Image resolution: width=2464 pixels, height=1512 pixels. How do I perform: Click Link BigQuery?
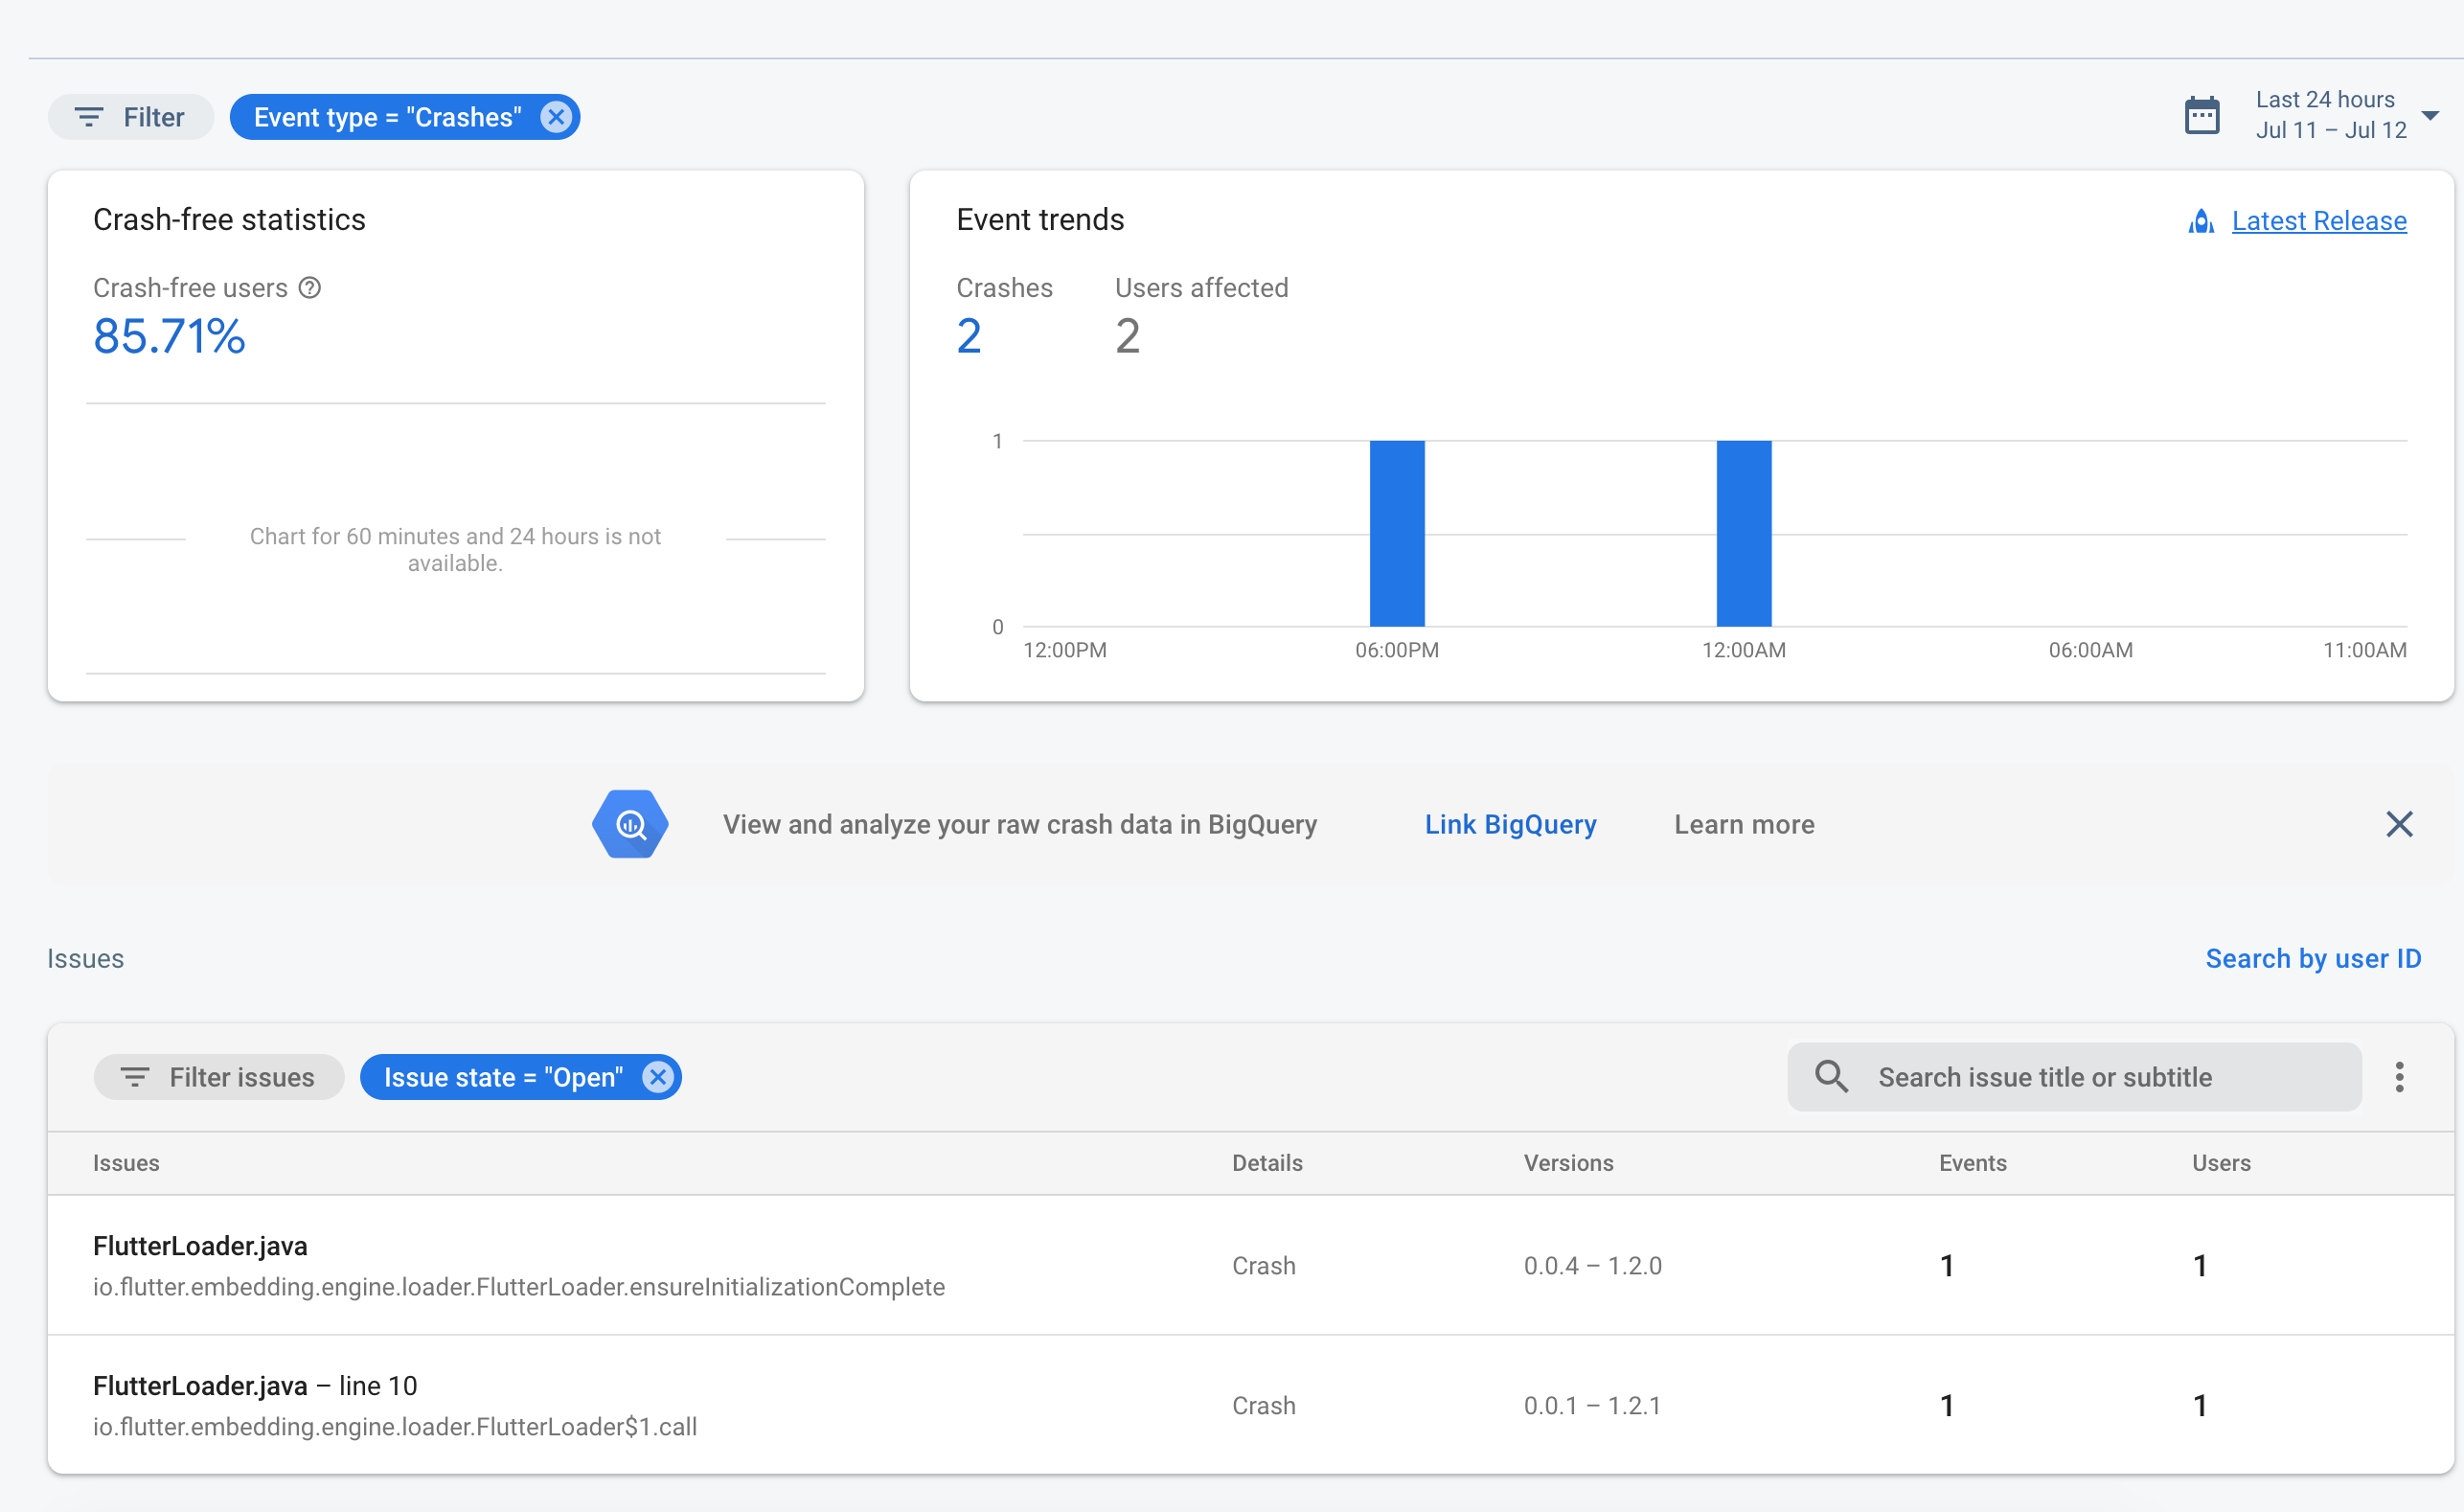(1510, 824)
